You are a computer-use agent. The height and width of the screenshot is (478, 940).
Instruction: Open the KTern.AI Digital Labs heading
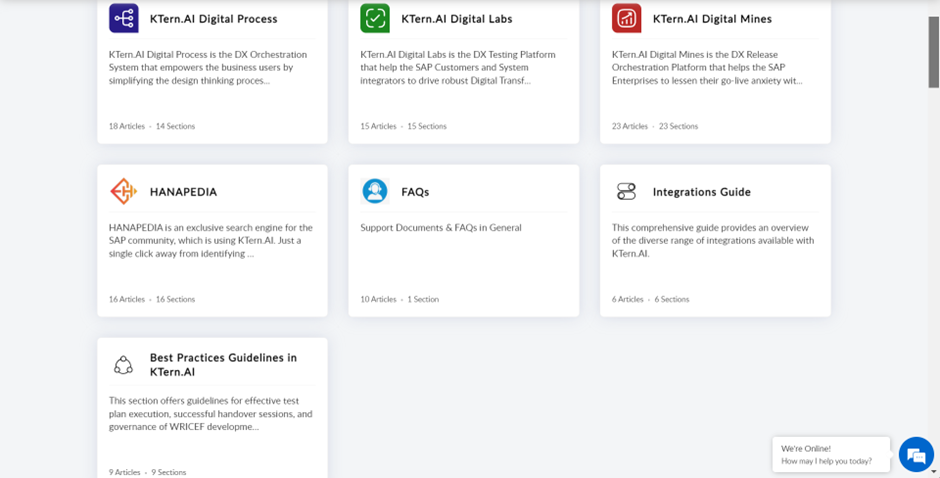tap(457, 19)
